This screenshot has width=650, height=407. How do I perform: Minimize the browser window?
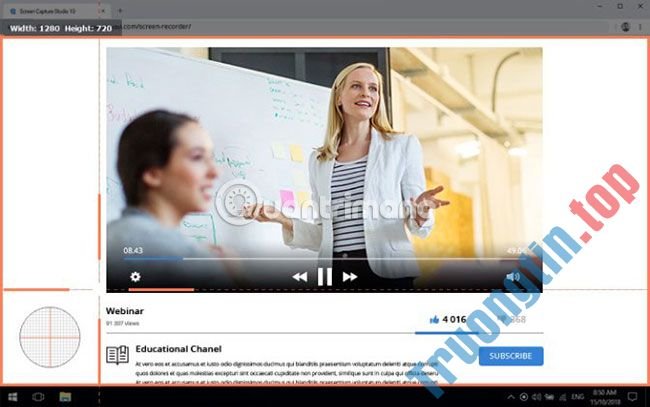coord(600,6)
